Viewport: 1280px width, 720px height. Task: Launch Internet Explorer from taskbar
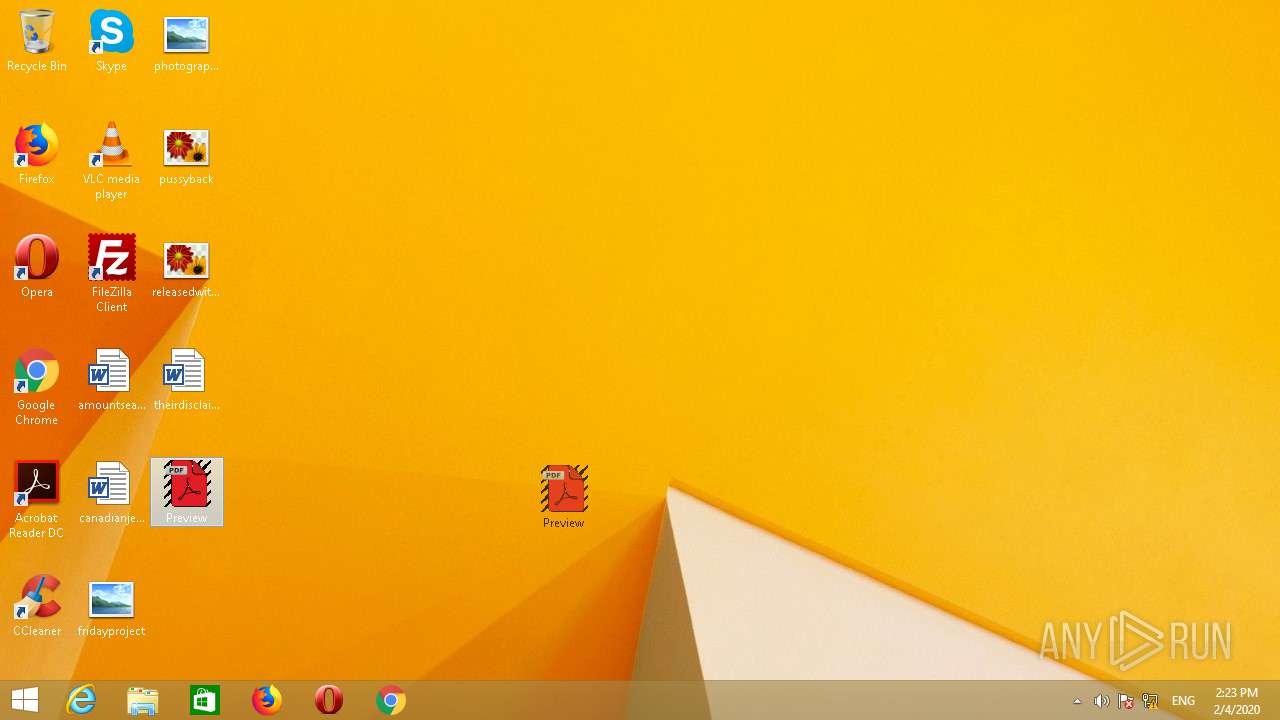point(81,700)
